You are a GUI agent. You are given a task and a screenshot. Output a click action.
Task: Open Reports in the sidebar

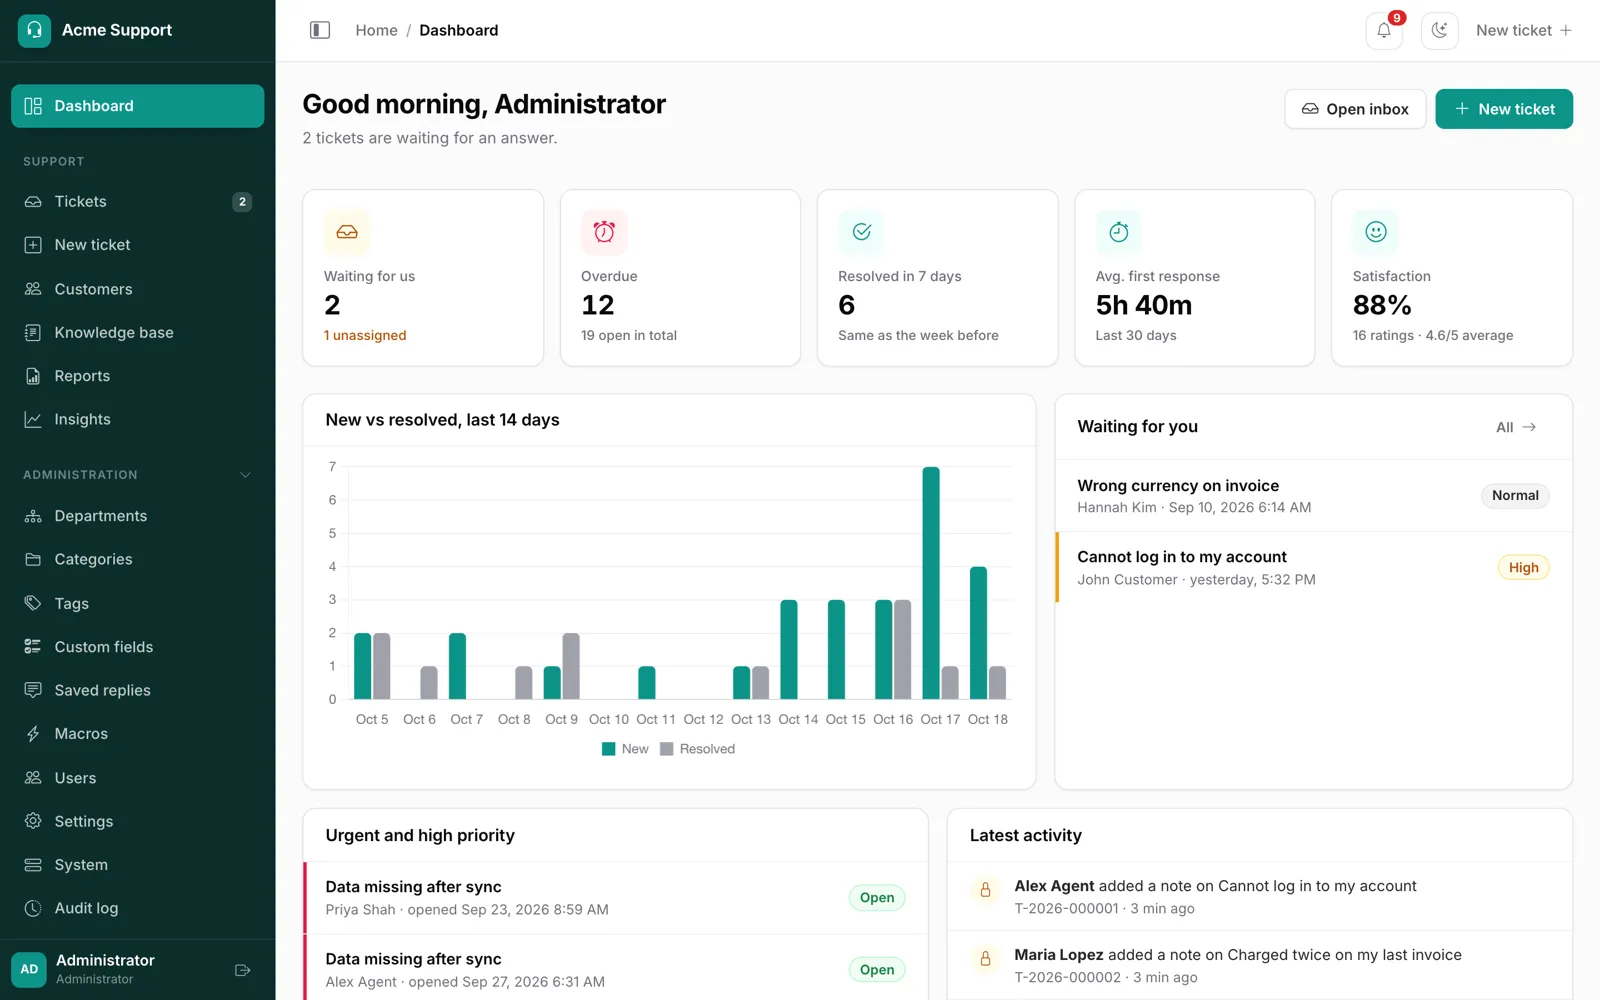coord(138,376)
